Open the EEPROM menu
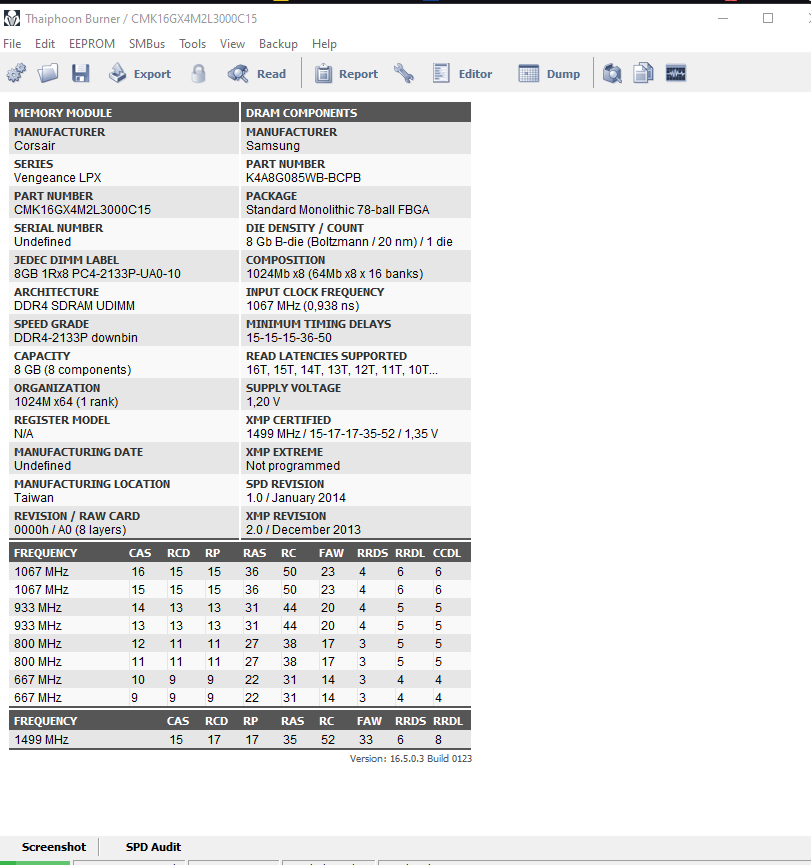This screenshot has width=811, height=865. coord(92,44)
